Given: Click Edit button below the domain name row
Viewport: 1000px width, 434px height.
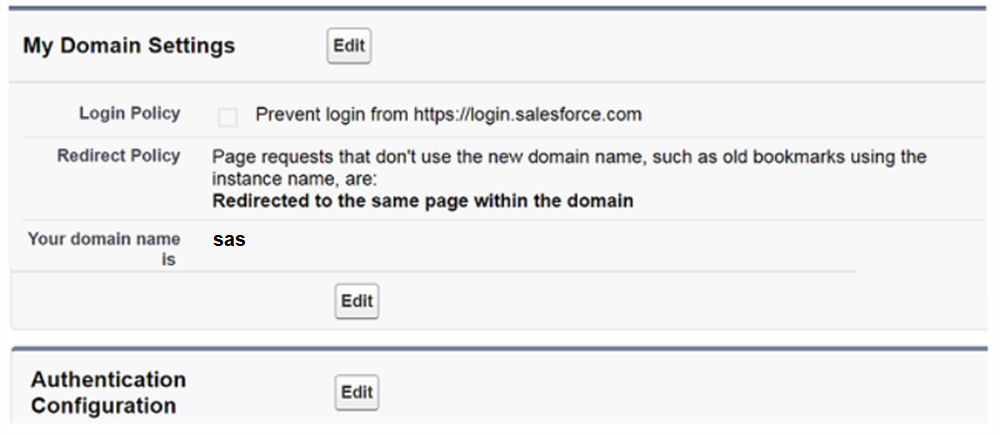Looking at the screenshot, I should [357, 301].
